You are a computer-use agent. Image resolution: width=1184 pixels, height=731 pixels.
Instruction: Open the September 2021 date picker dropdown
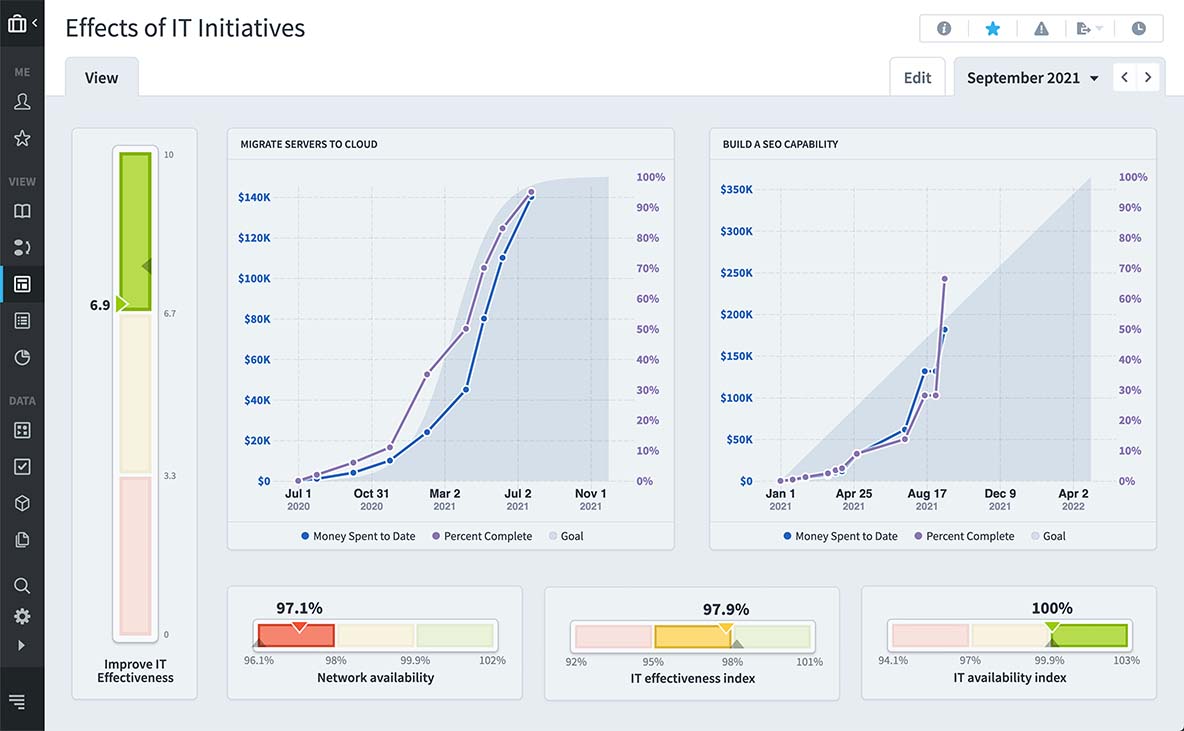click(x=1030, y=77)
